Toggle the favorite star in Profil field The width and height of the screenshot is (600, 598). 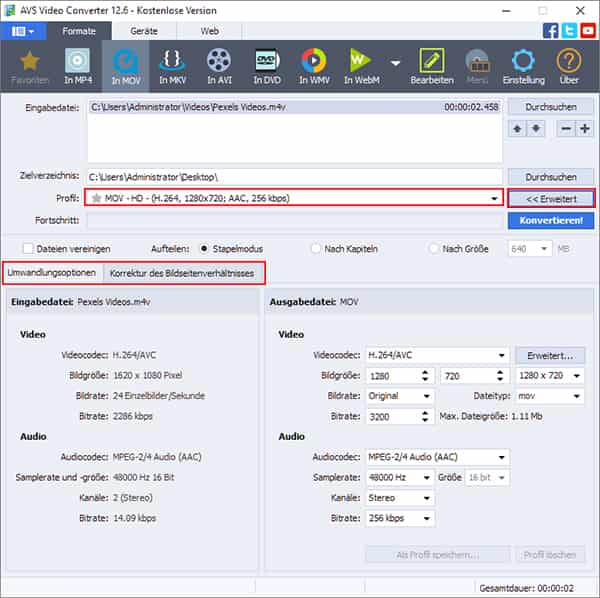coord(96,198)
